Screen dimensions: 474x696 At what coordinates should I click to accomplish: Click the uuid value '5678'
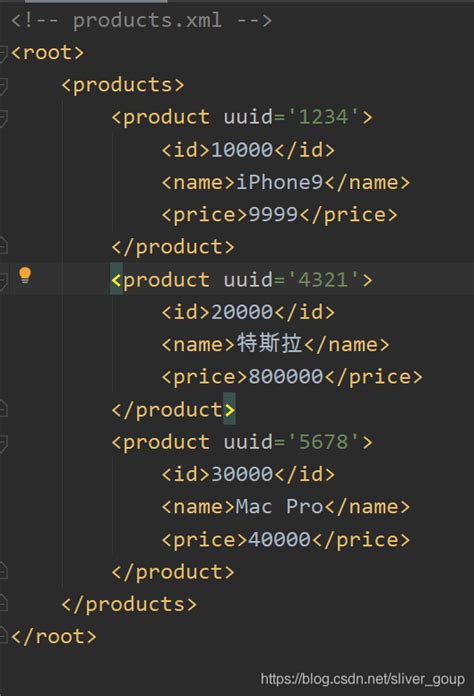coord(324,442)
